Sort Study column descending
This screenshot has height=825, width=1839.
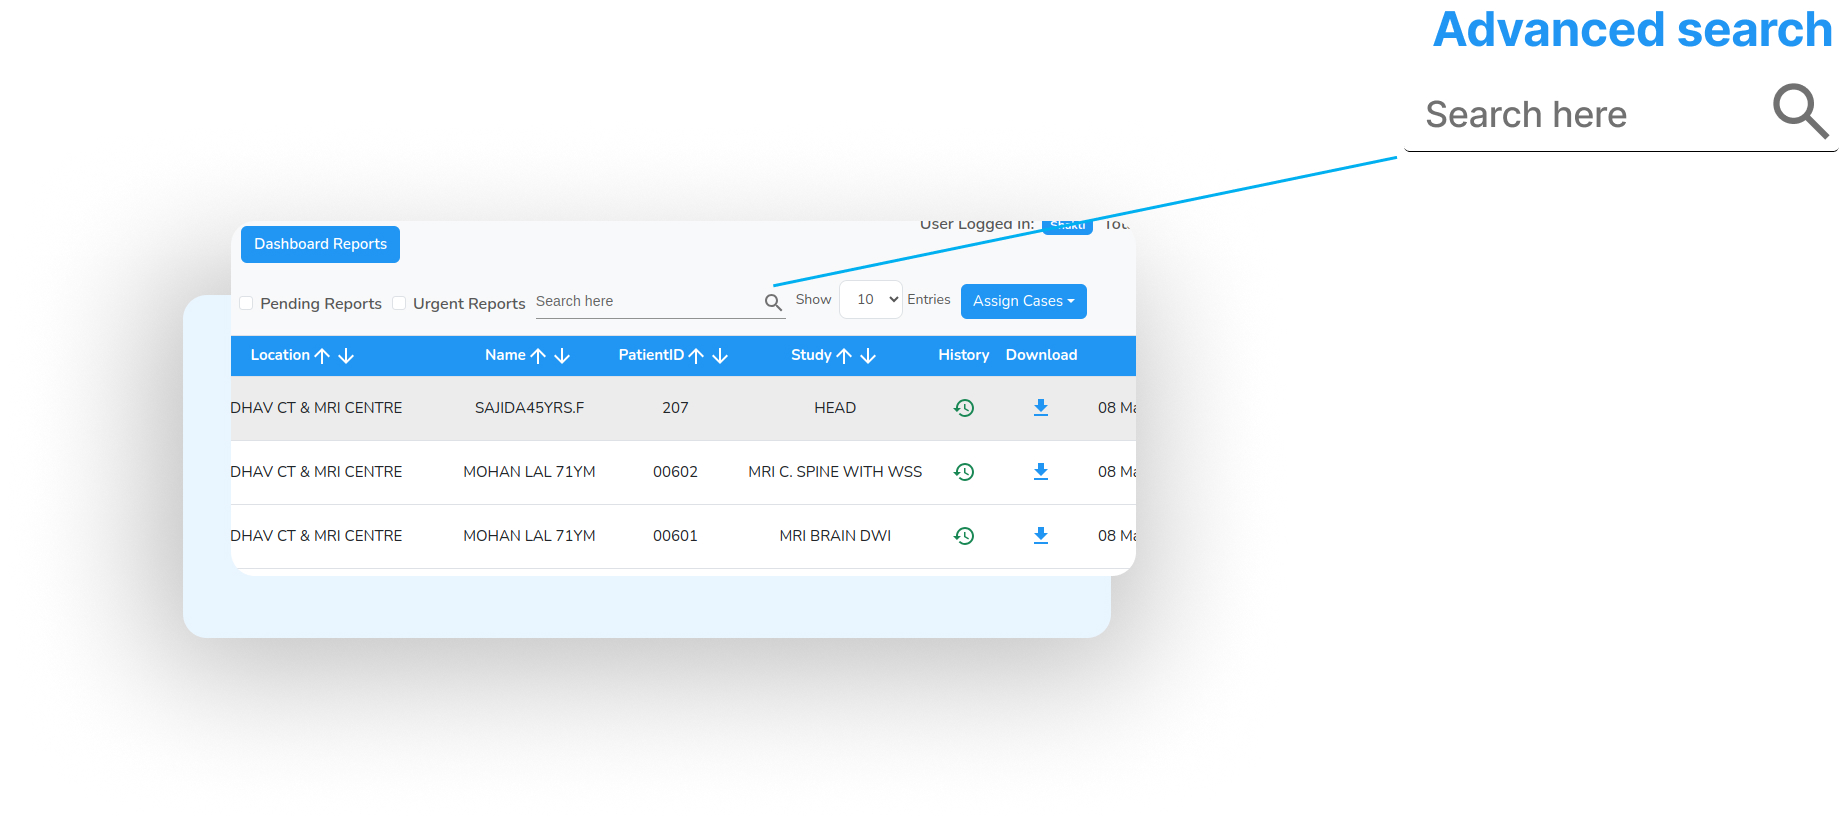pos(868,356)
